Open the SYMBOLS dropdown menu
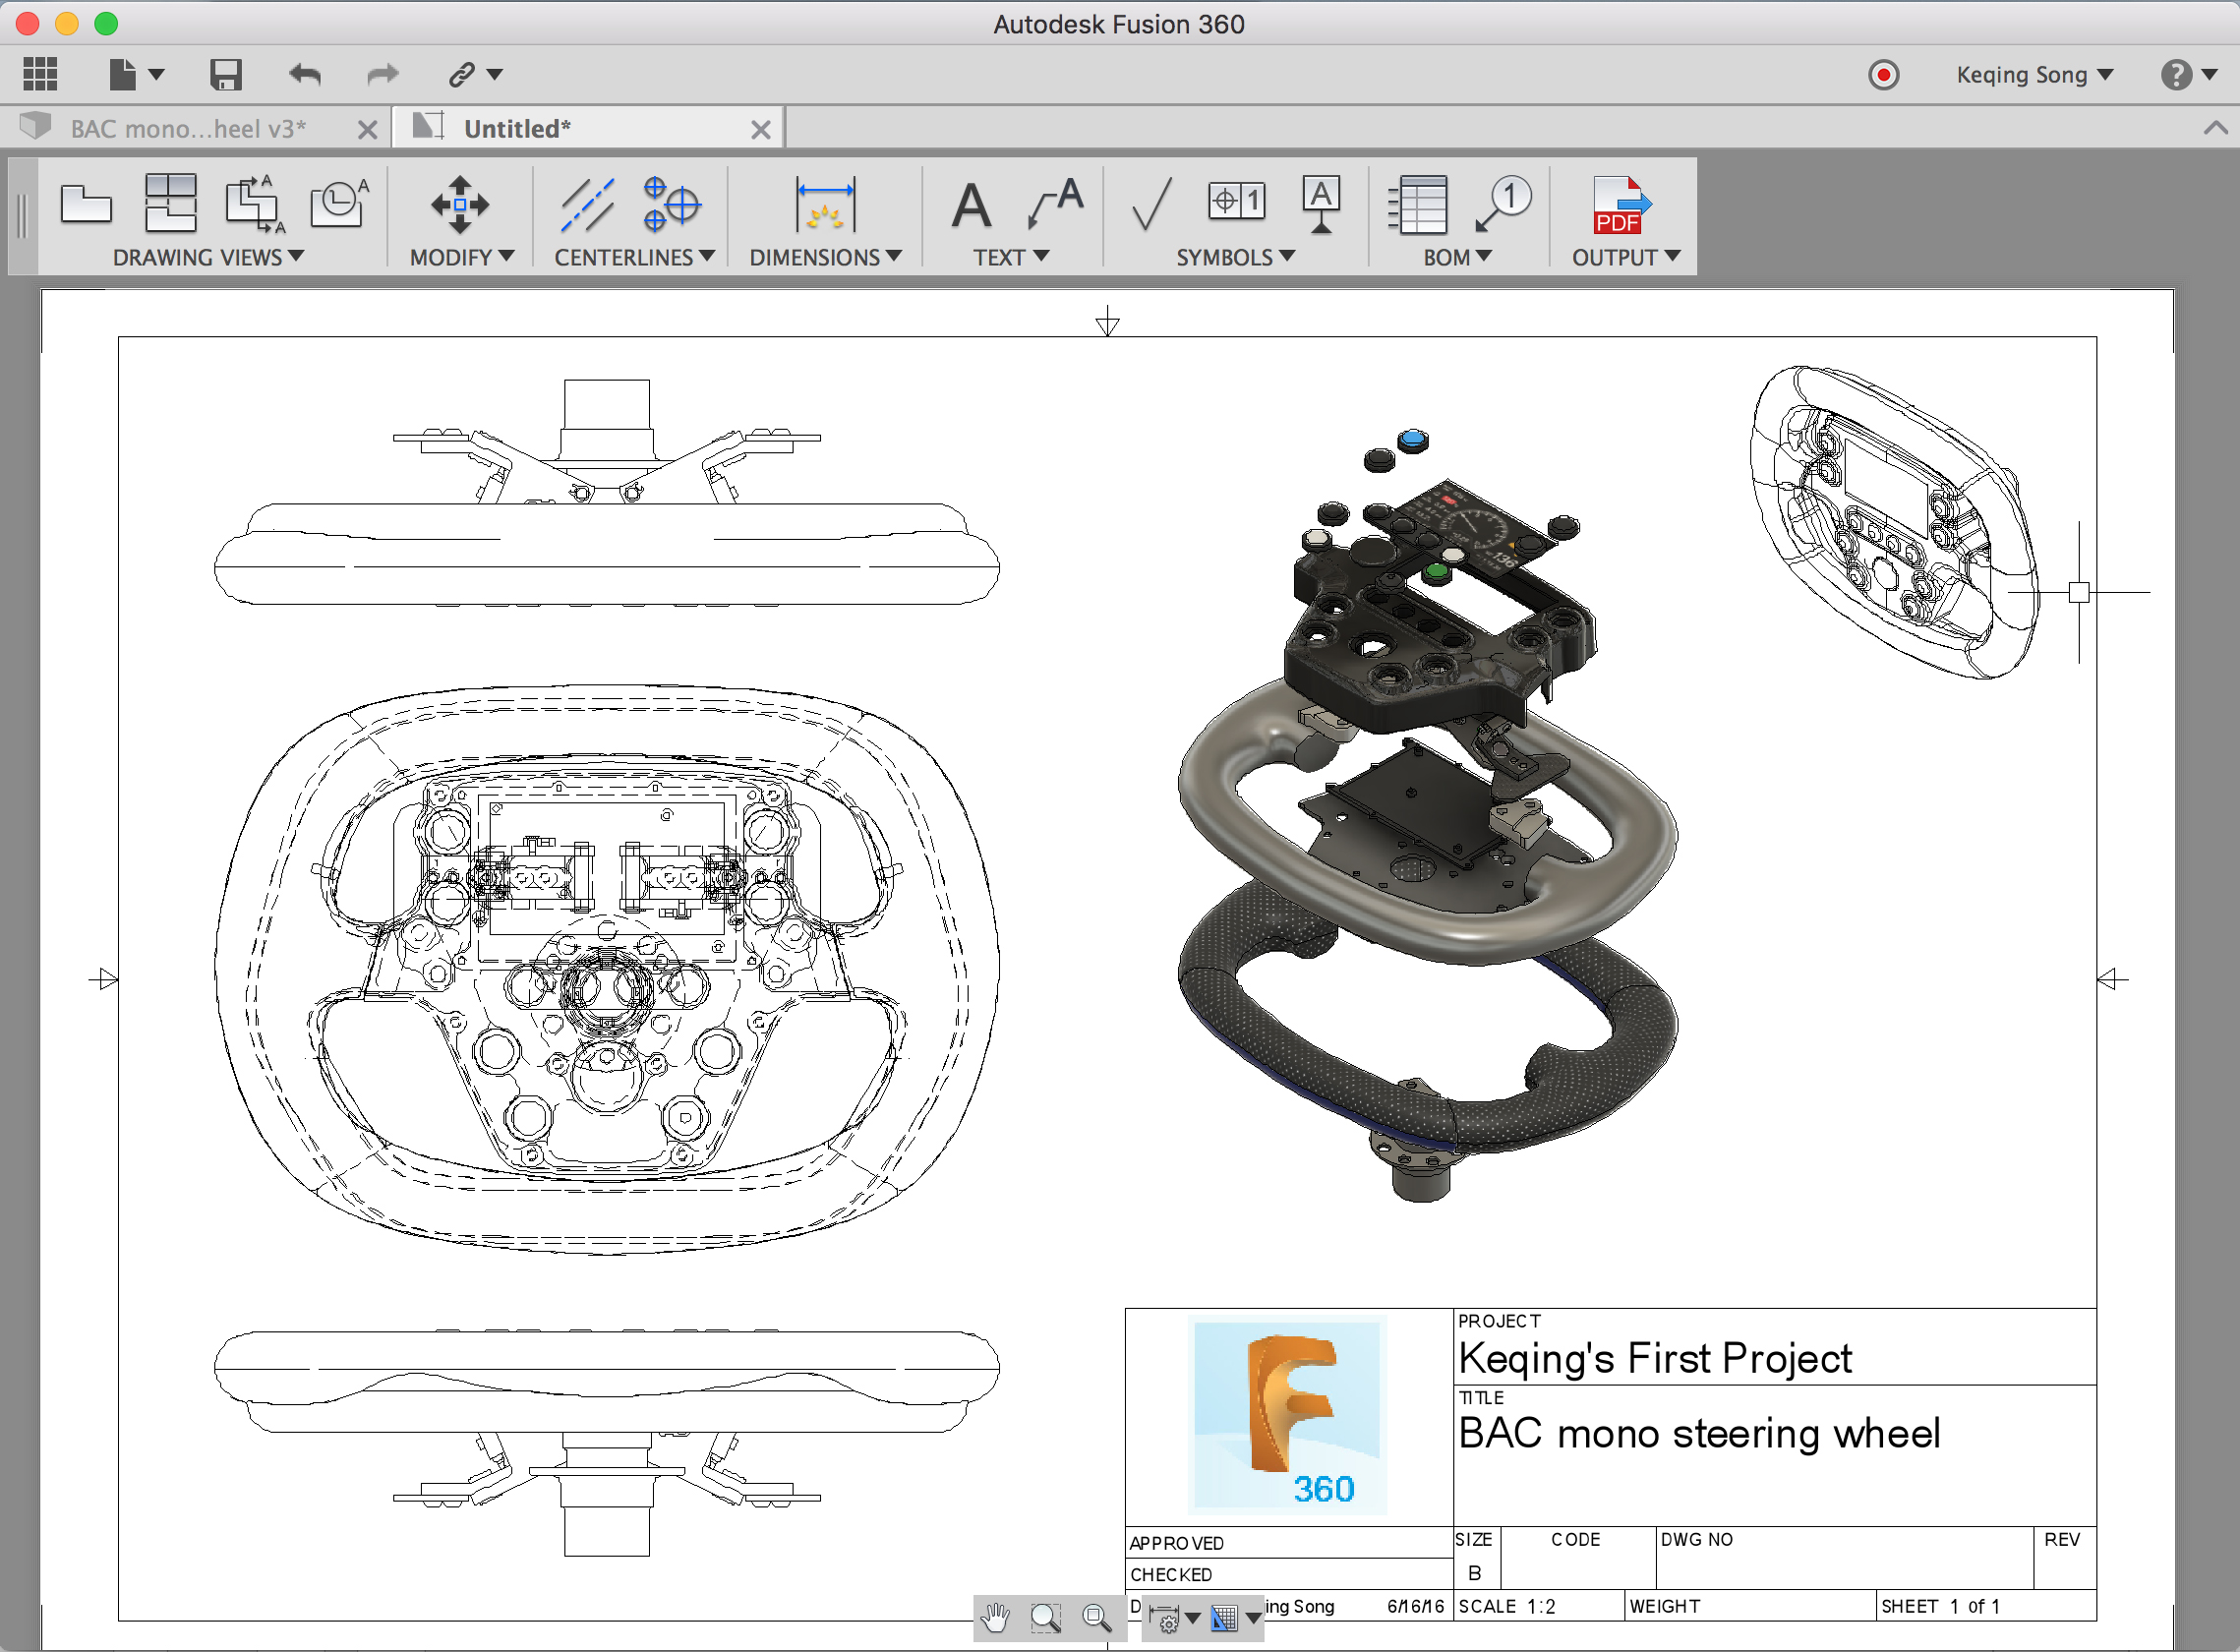 [1235, 257]
